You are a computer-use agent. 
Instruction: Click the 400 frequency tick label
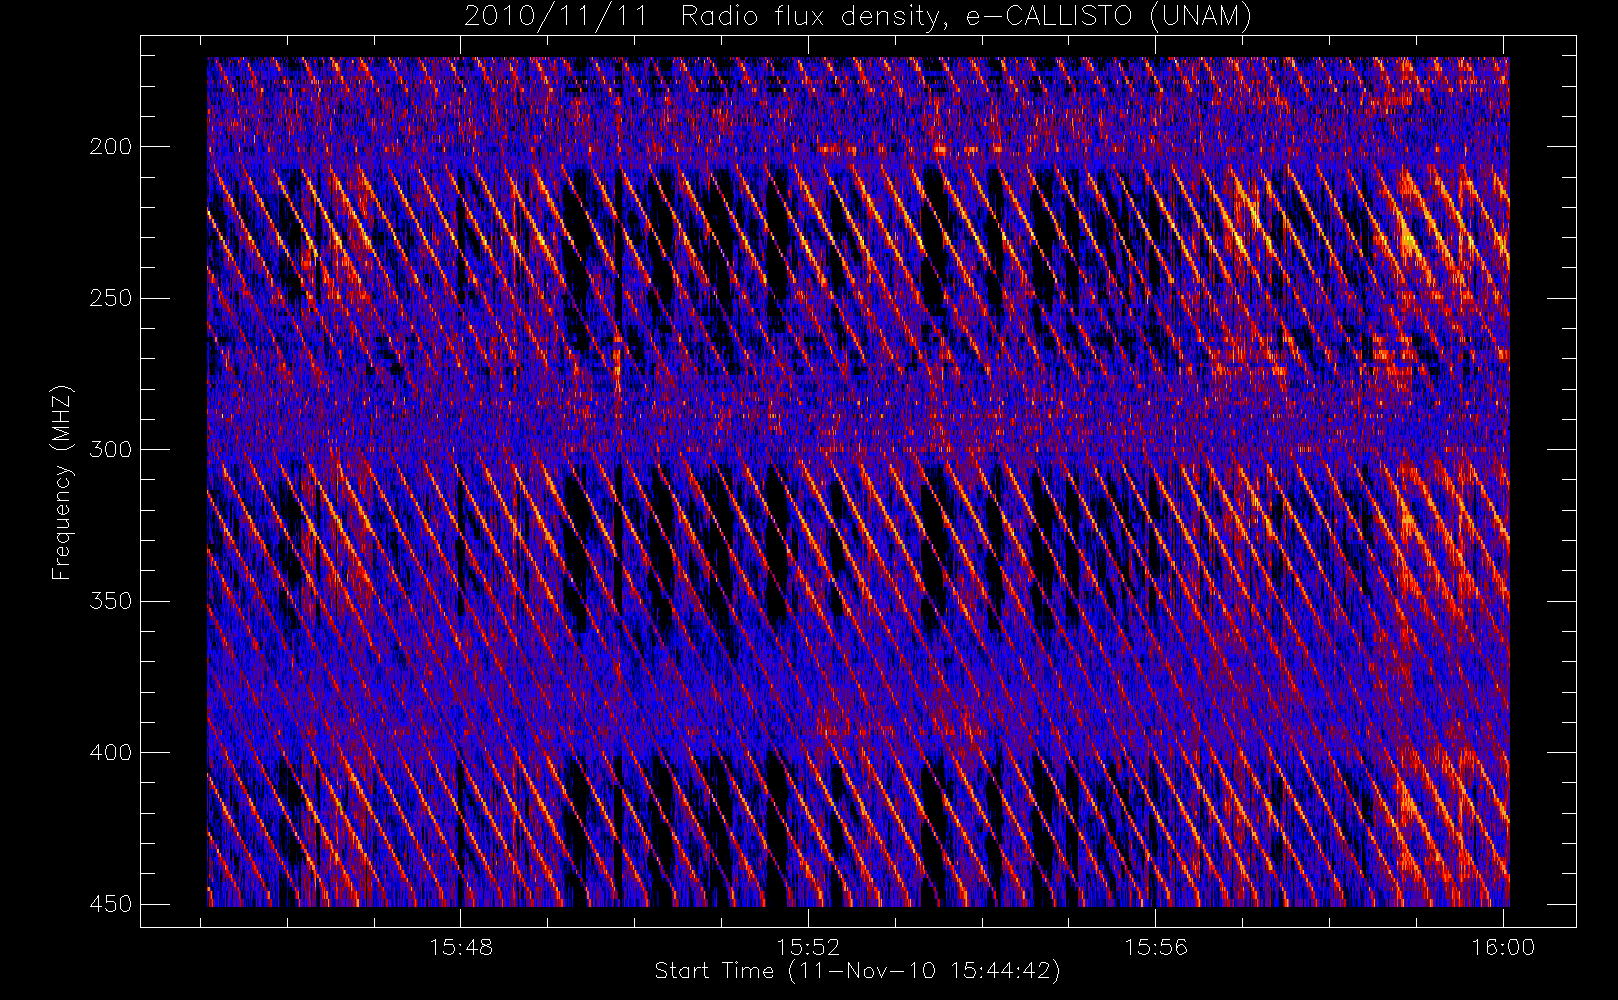(x=110, y=752)
